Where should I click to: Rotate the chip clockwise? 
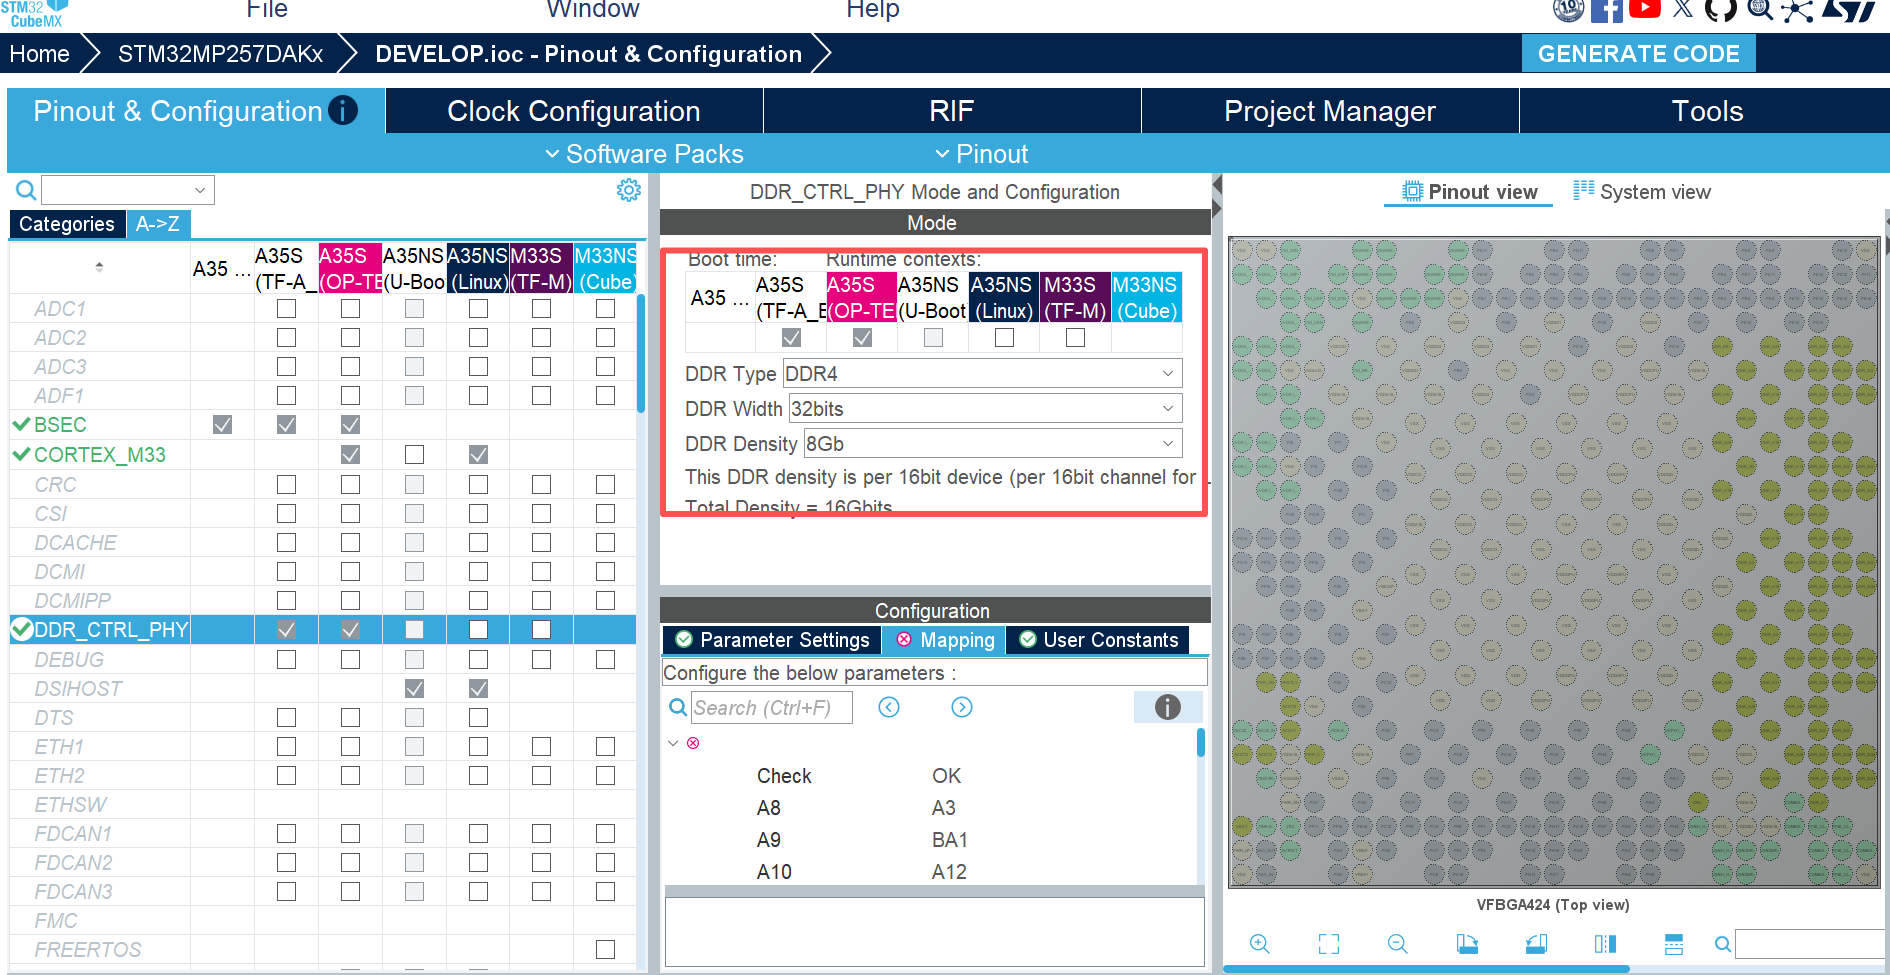point(1467,944)
